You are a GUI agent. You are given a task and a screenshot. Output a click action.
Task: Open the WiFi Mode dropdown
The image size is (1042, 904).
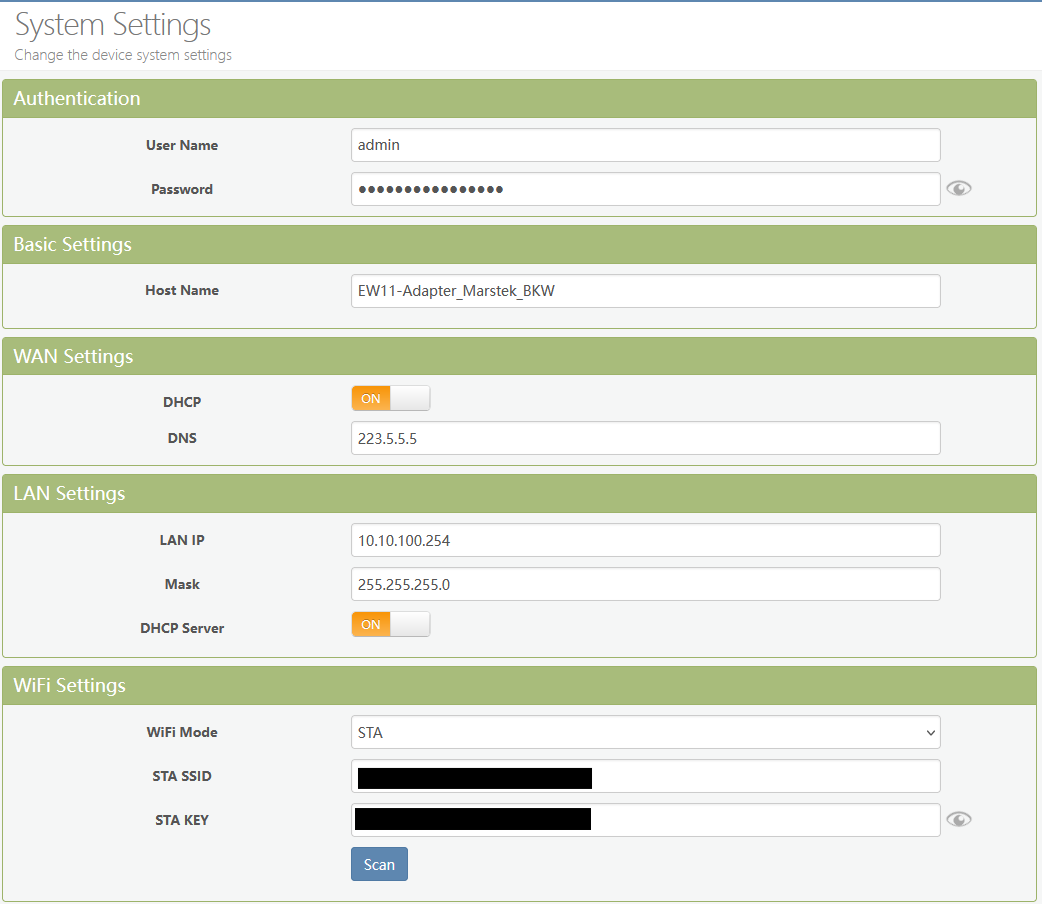(x=645, y=732)
